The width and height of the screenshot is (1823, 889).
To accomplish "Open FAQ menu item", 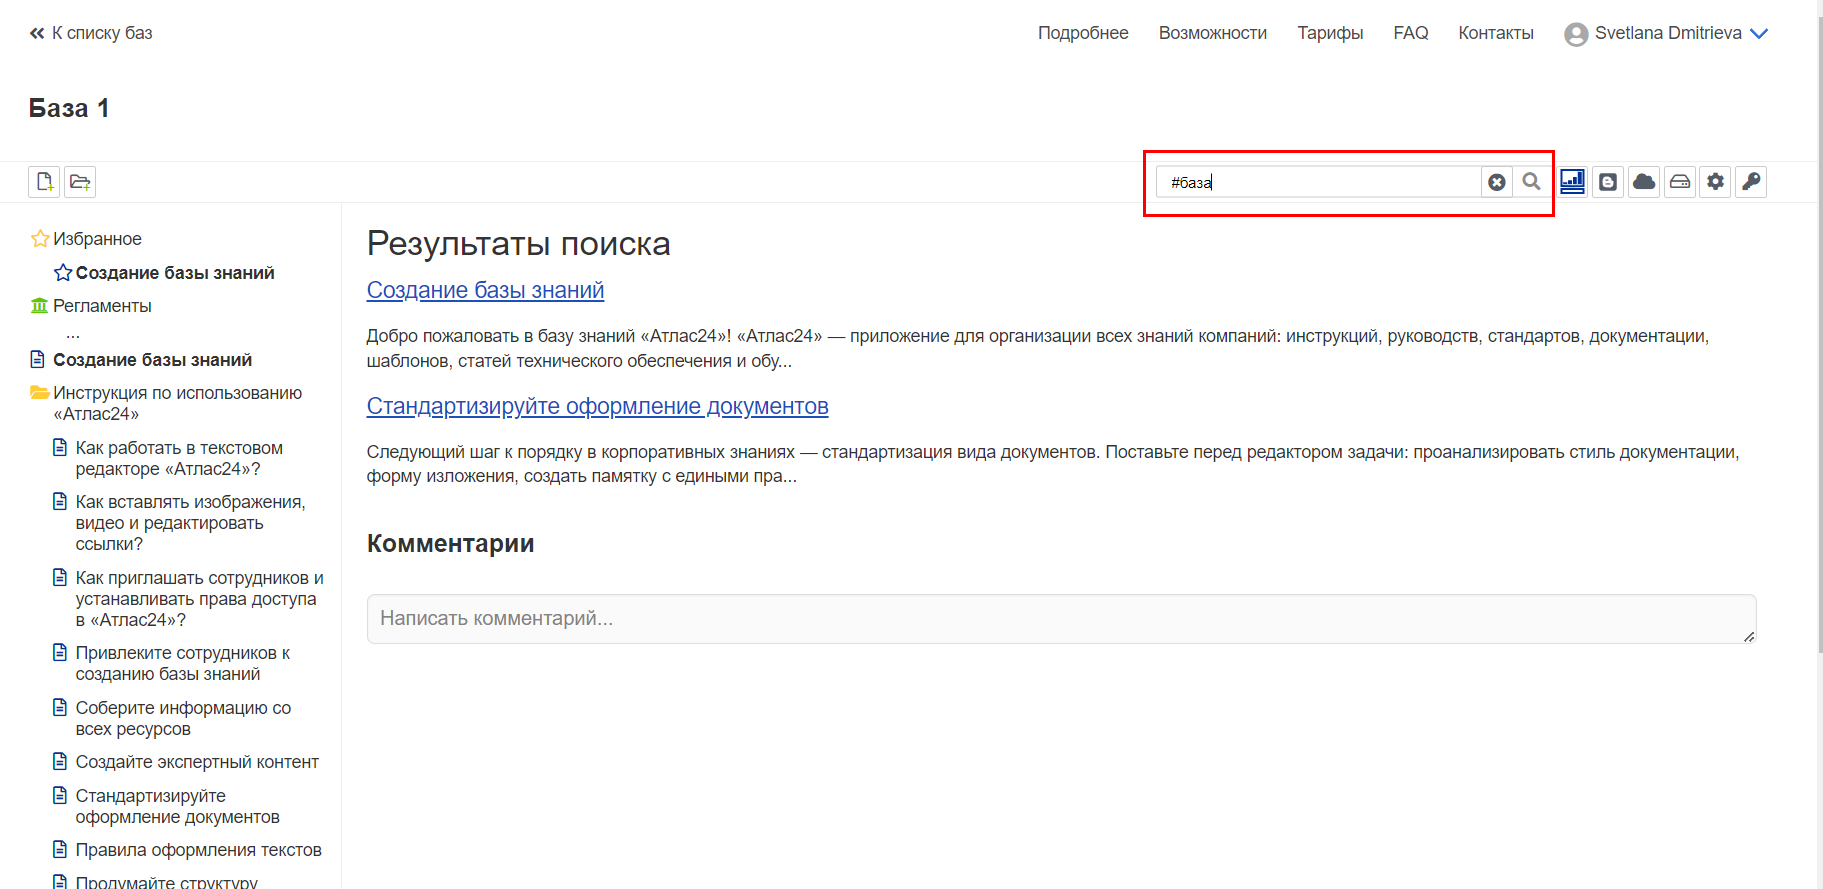I will [1411, 33].
